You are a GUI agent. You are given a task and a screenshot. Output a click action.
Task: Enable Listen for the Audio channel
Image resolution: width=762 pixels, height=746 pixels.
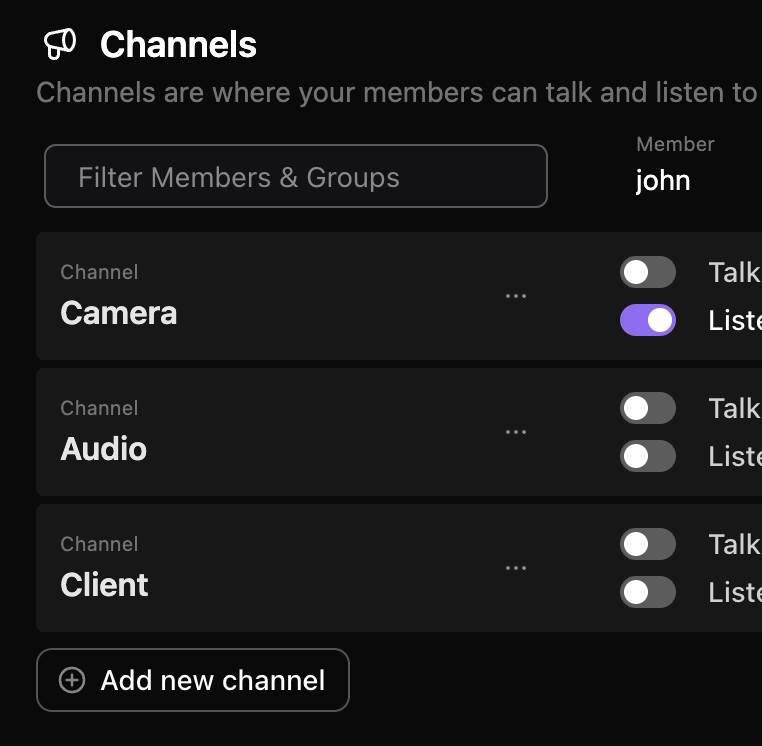(x=647, y=456)
